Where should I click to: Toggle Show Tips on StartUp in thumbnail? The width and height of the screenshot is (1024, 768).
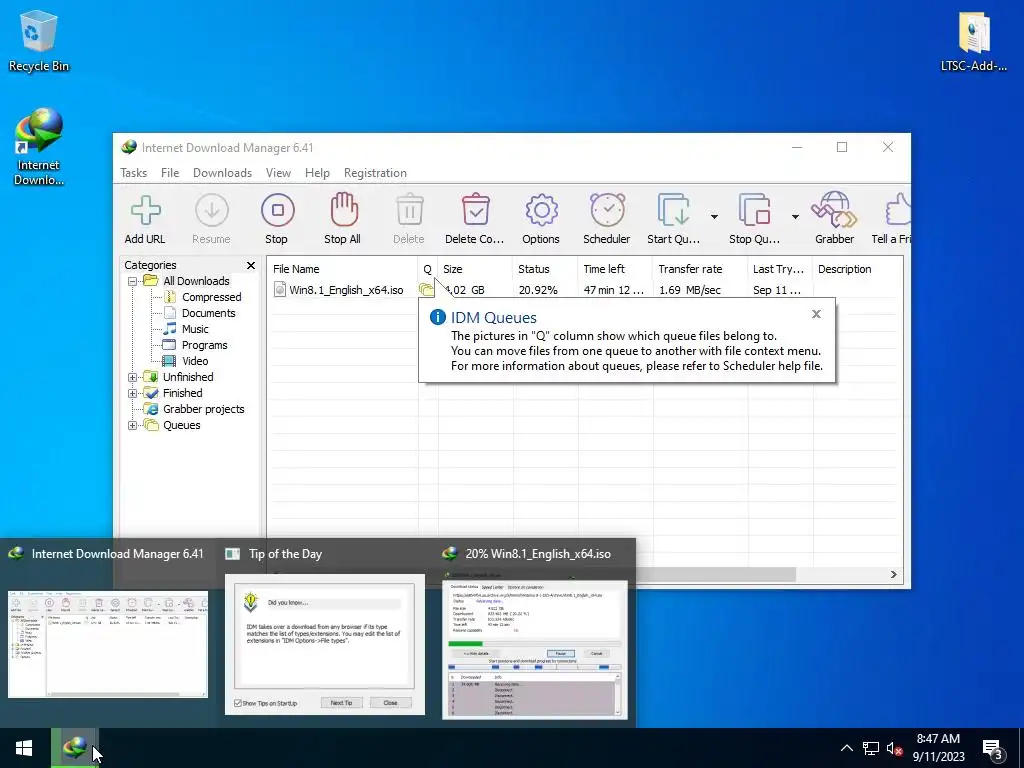[238, 703]
